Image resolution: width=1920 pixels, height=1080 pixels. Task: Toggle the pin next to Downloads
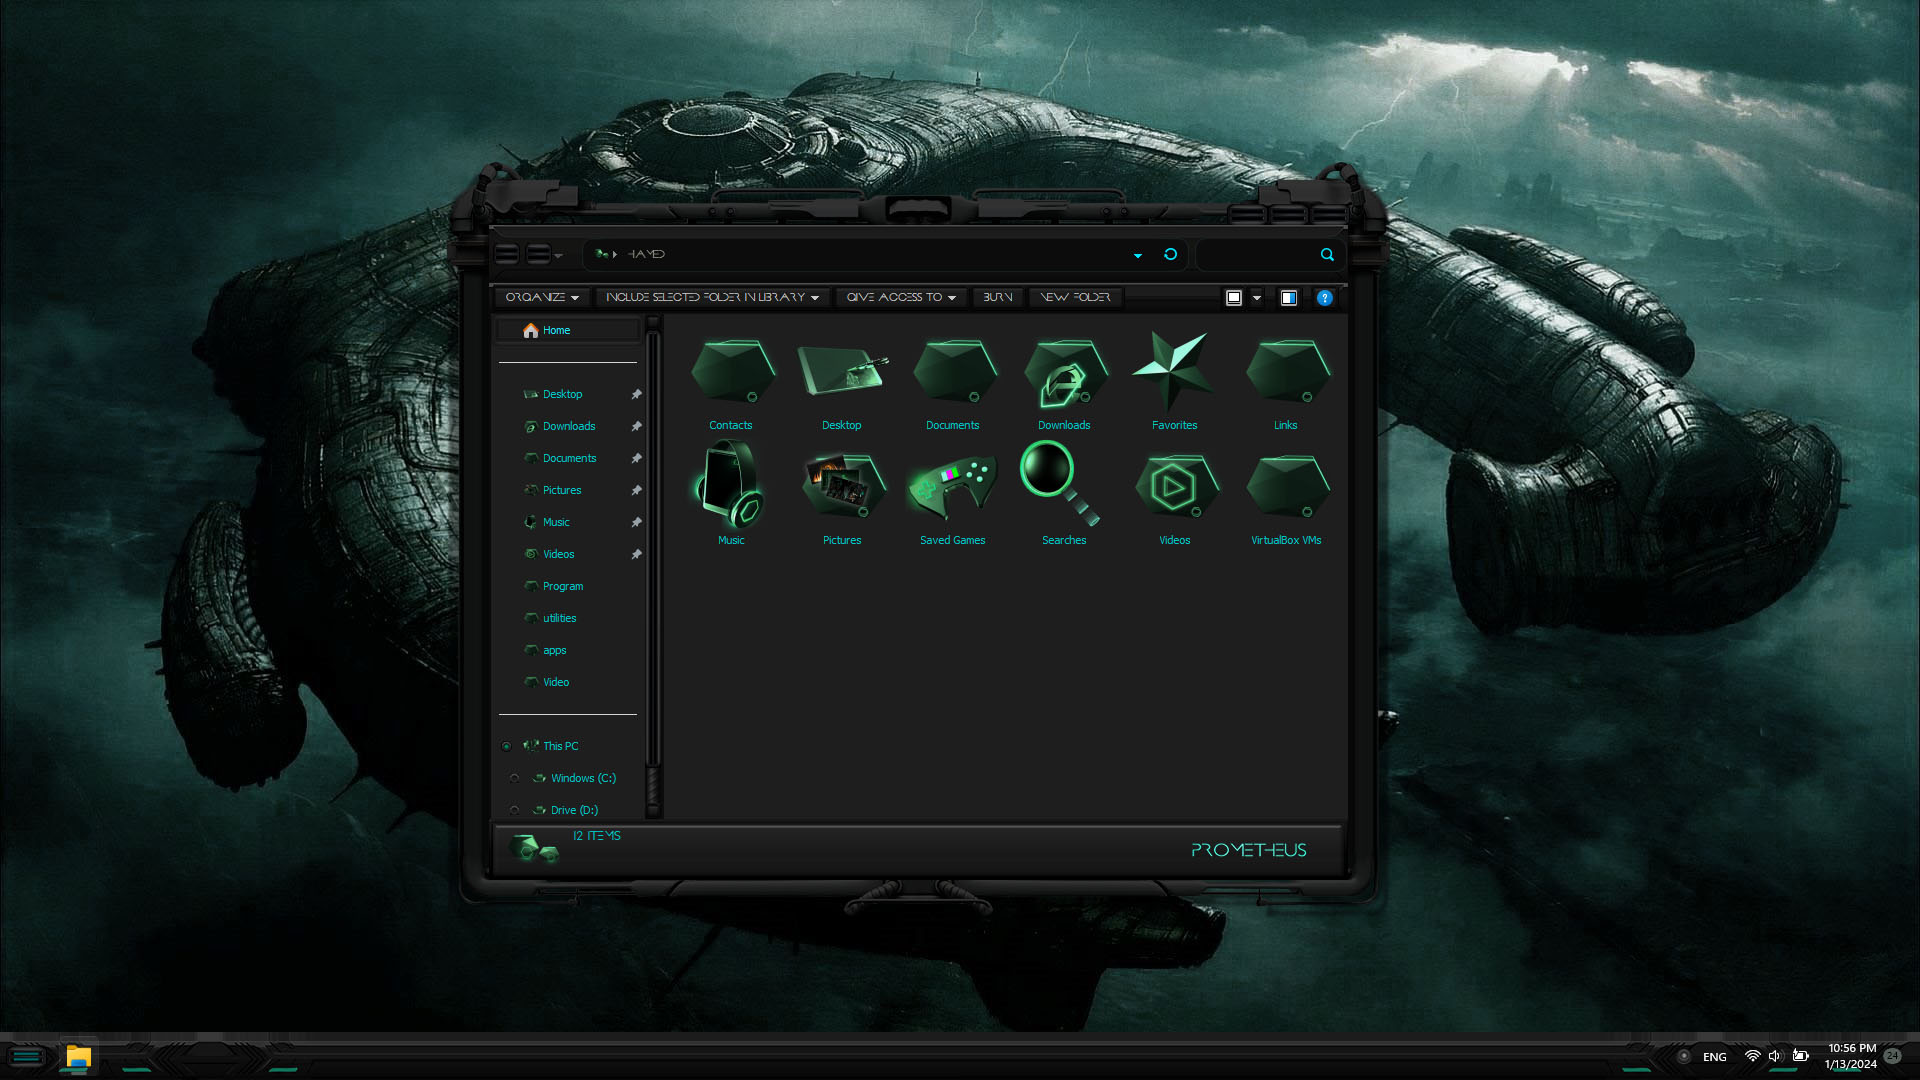pos(637,426)
